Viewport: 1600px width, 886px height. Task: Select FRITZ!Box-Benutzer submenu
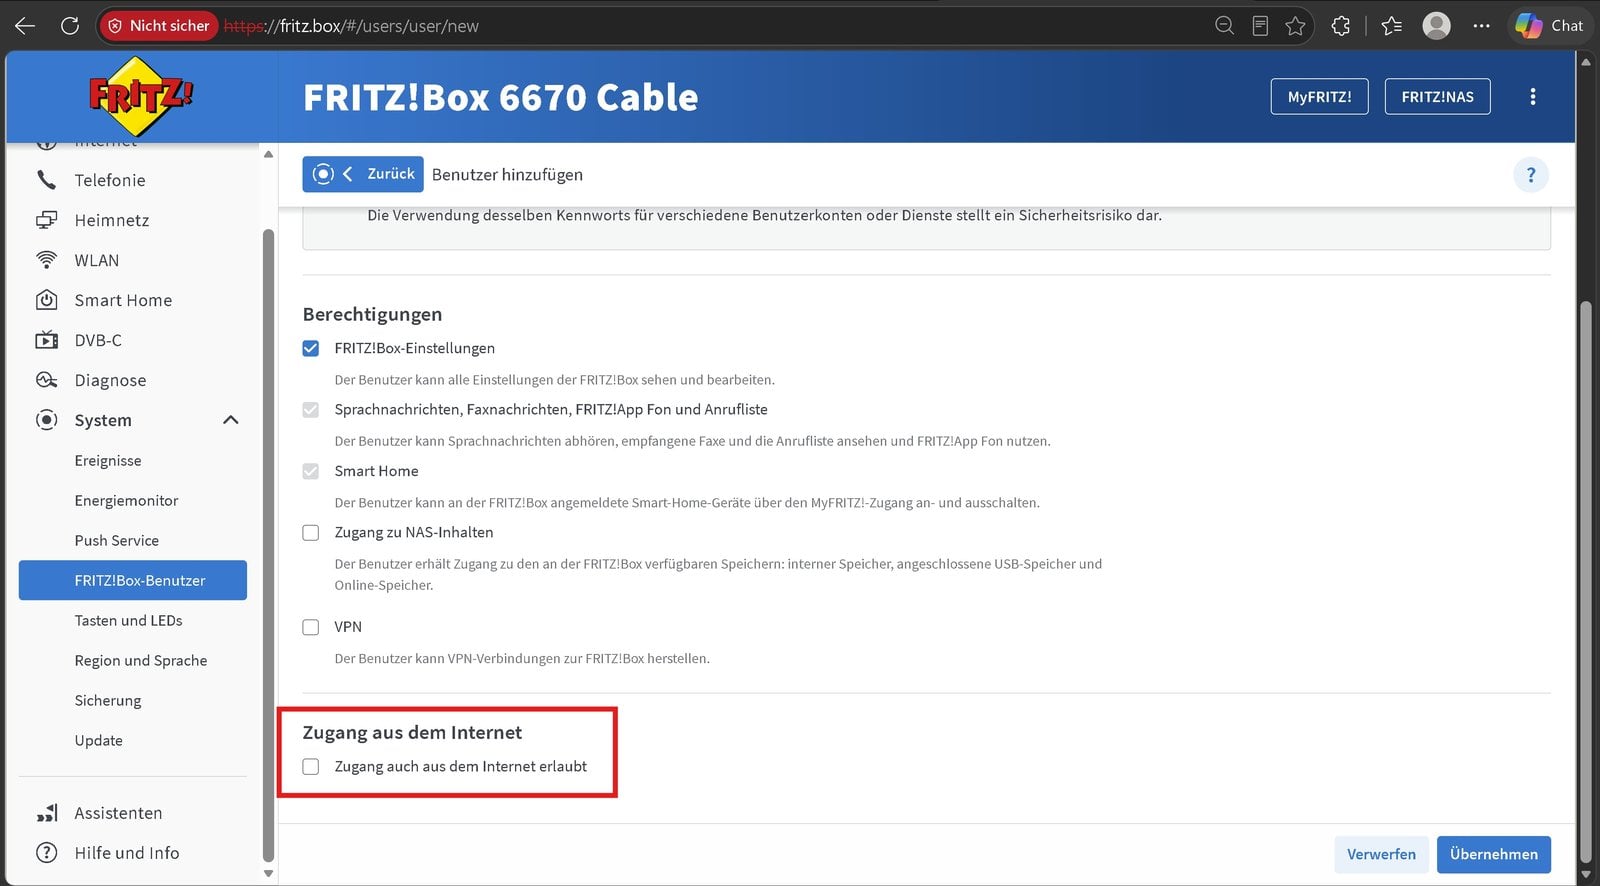coord(133,580)
